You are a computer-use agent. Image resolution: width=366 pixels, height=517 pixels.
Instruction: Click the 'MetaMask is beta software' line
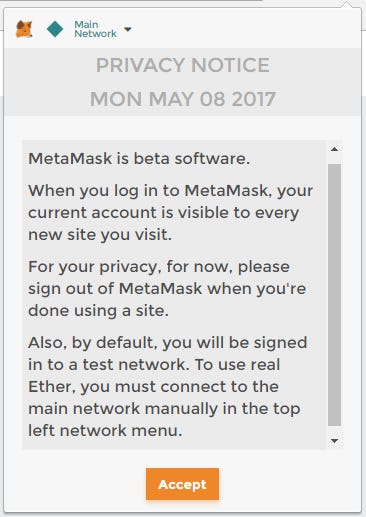(x=139, y=158)
